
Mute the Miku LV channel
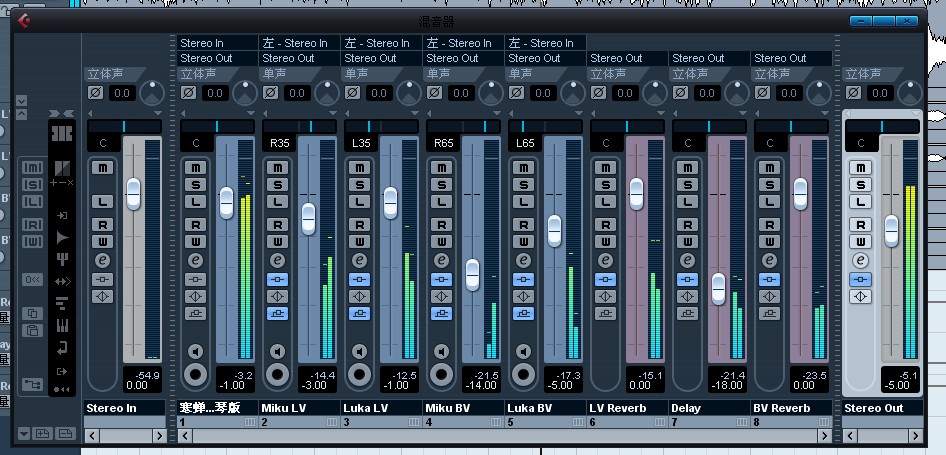click(278, 168)
